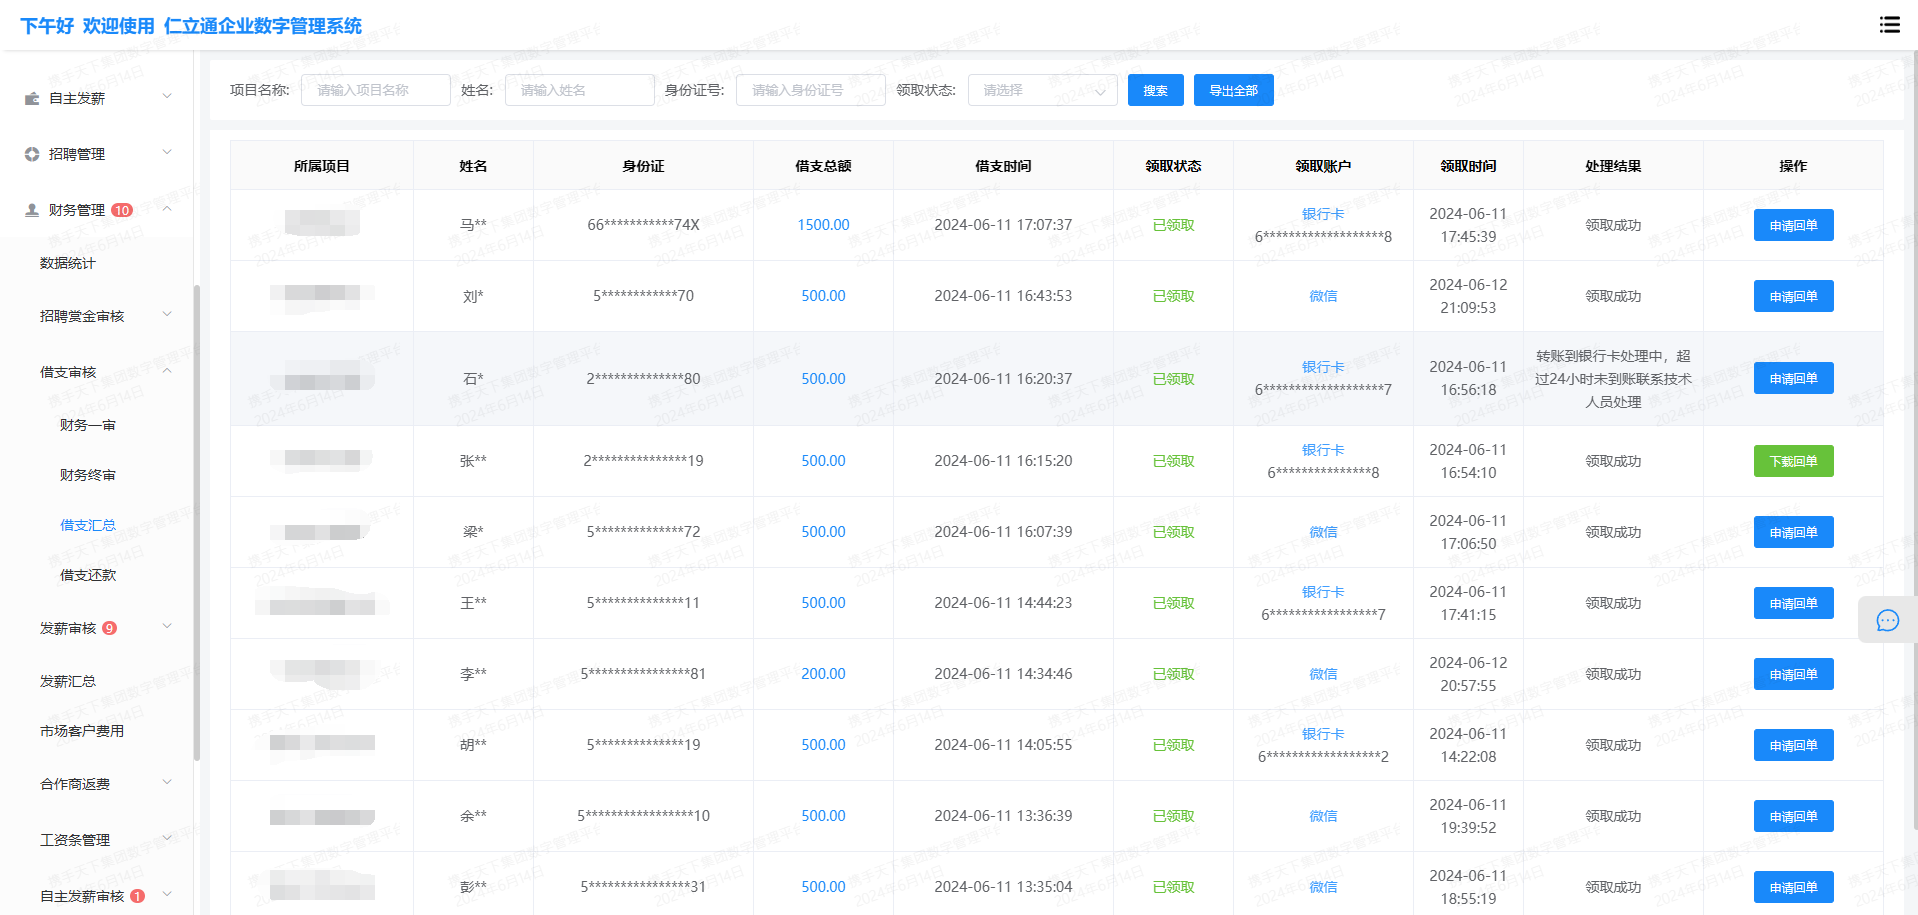Open the 借支还款 menu item
The height and width of the screenshot is (915, 1918).
point(88,575)
